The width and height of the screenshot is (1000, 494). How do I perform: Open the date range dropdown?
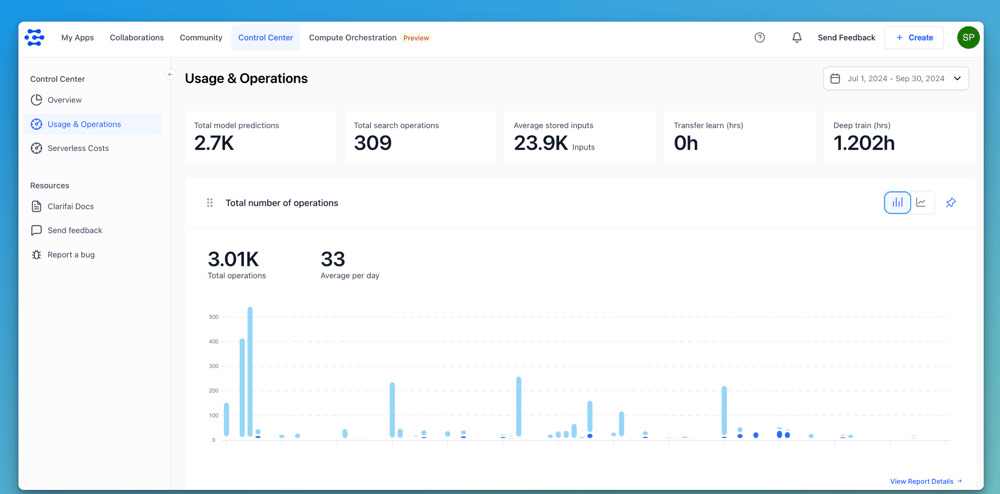[x=896, y=79]
